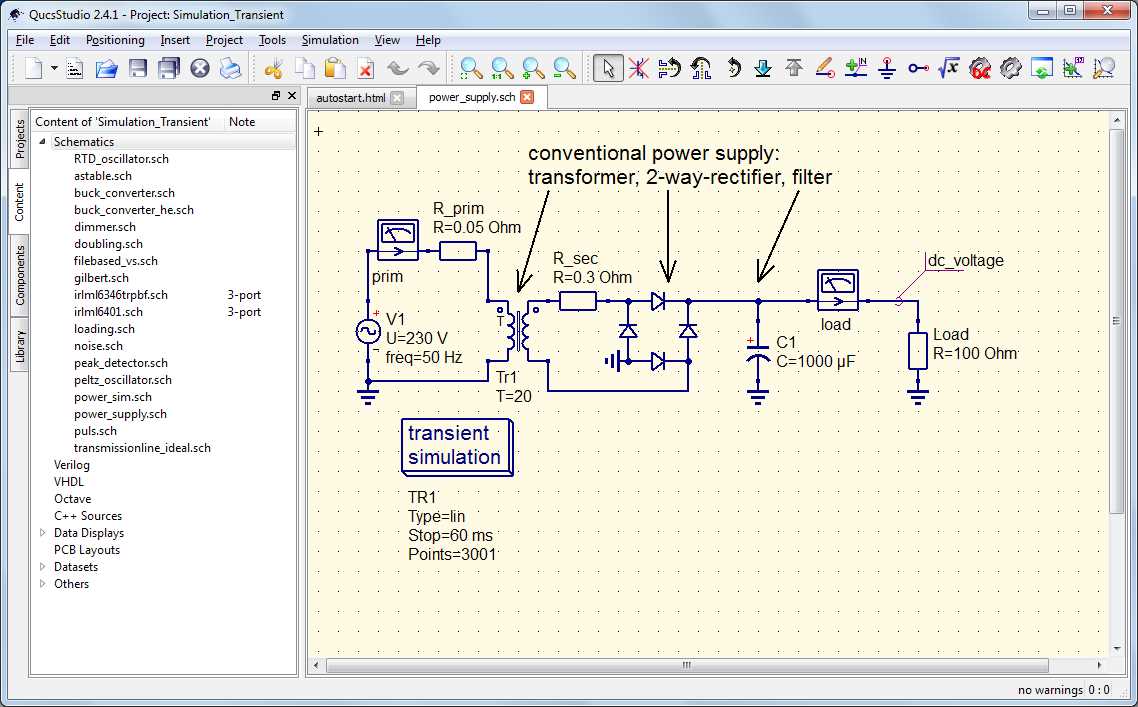Undock the content panel via float button
Image resolution: width=1138 pixels, height=707 pixels.
276,96
